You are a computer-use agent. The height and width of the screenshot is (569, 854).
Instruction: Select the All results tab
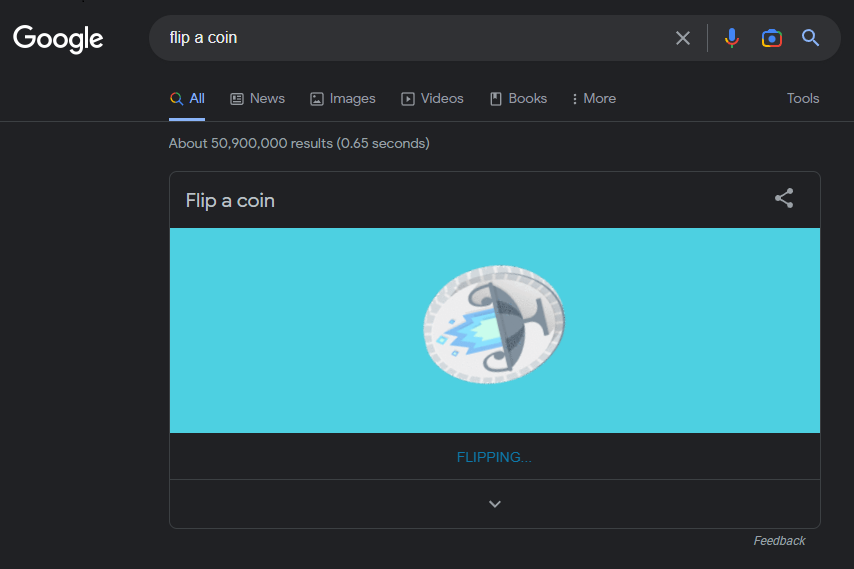(x=187, y=99)
